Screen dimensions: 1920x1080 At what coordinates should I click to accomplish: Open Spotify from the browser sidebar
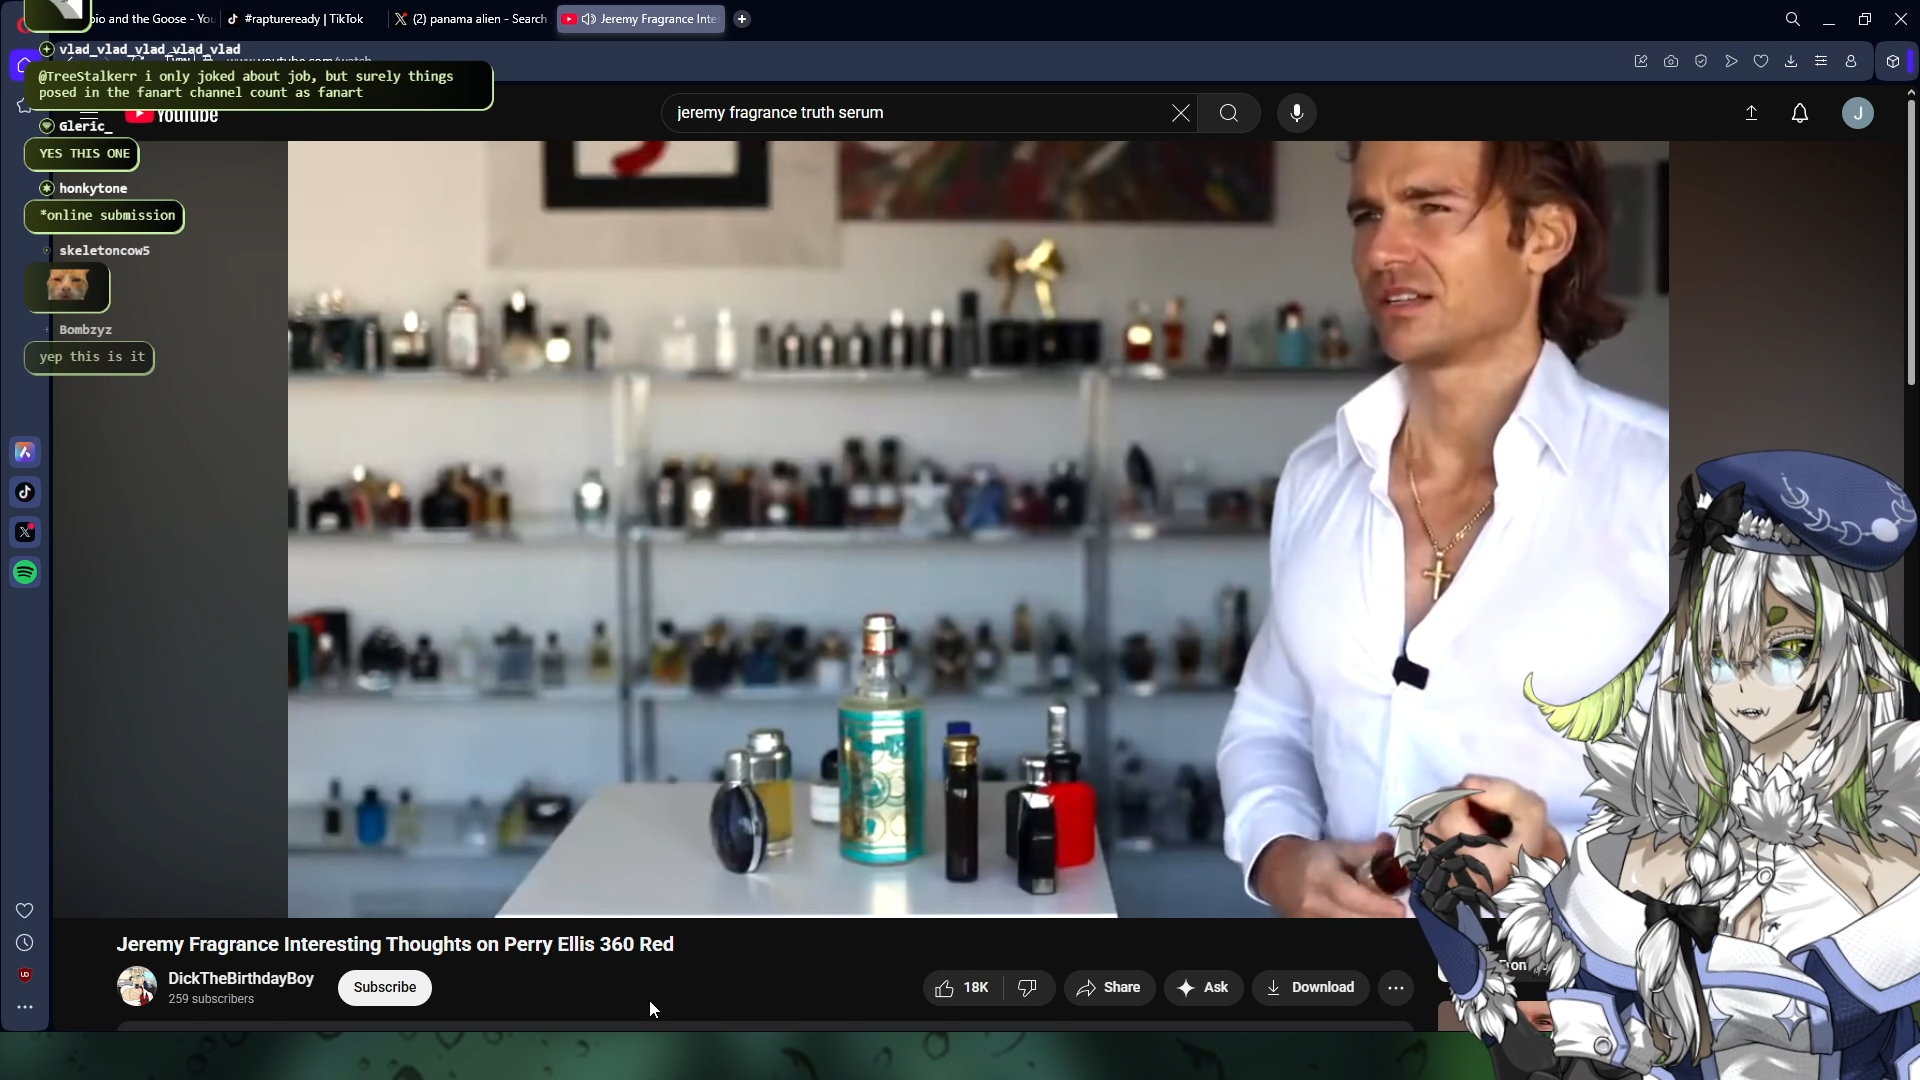tap(25, 572)
